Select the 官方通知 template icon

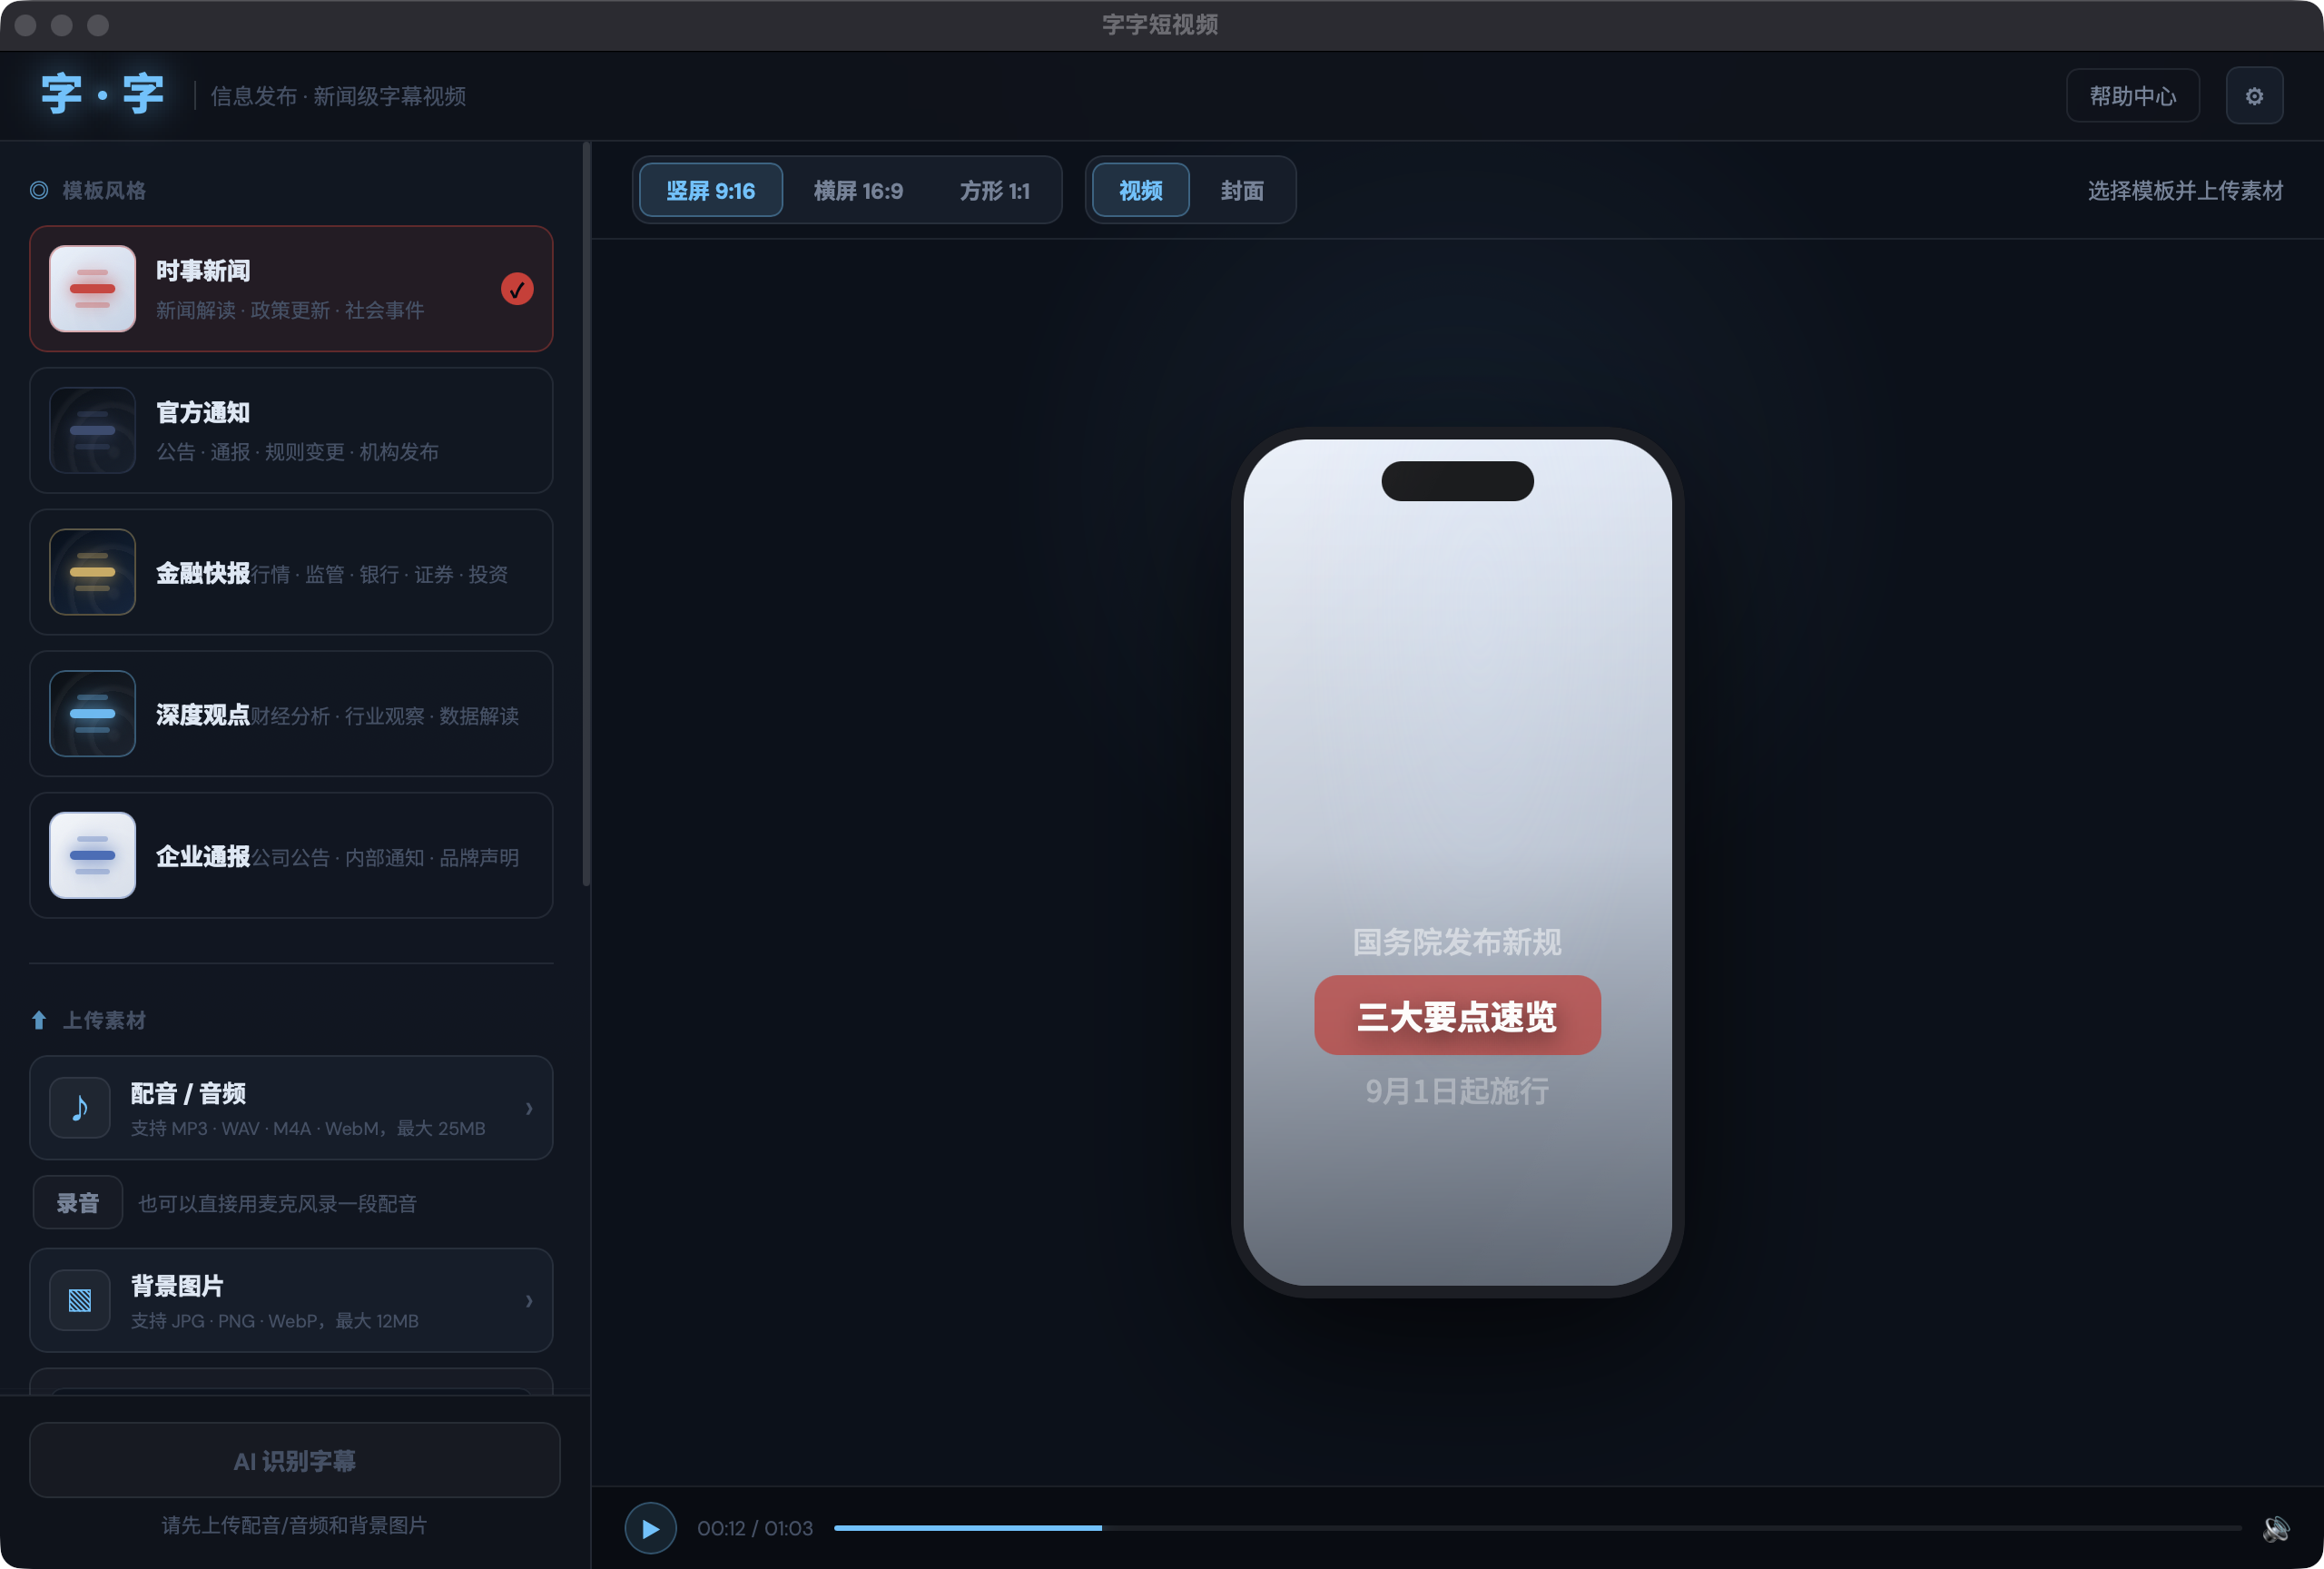pyautogui.click(x=92, y=431)
